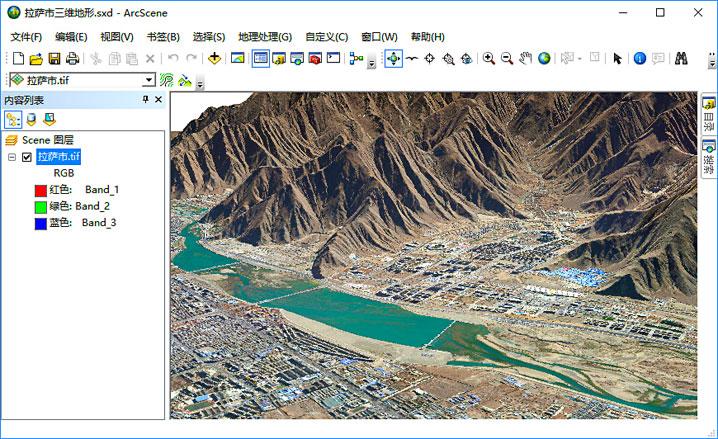Click the Create Contours 3D Analyst icon
This screenshot has width=718, height=439.
[167, 80]
